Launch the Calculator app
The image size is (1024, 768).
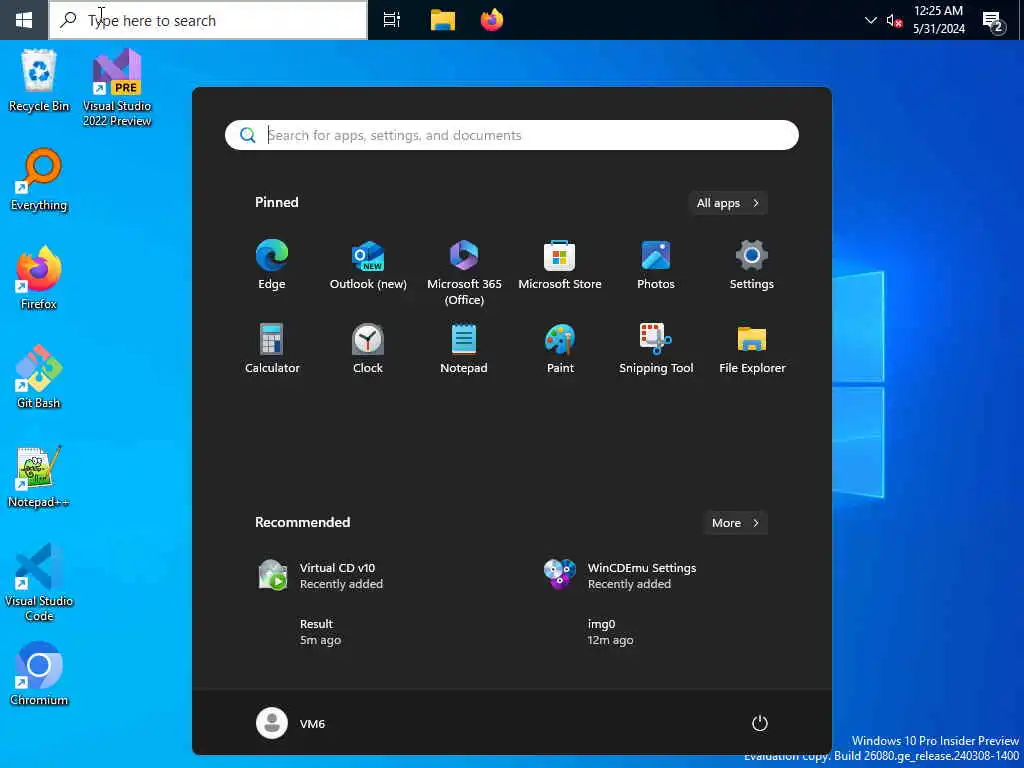(272, 348)
